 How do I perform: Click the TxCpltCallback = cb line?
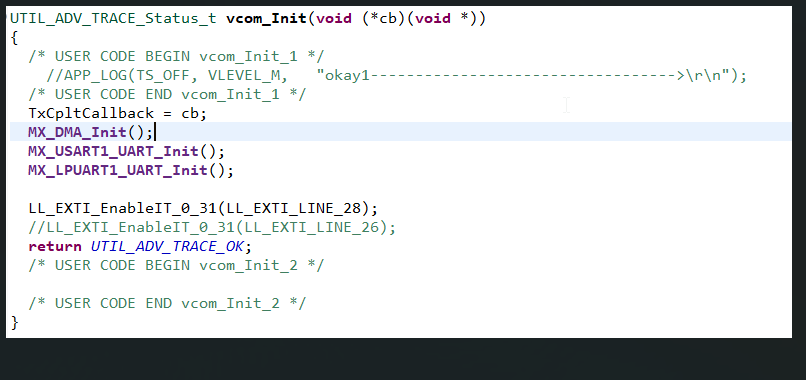tap(118, 113)
